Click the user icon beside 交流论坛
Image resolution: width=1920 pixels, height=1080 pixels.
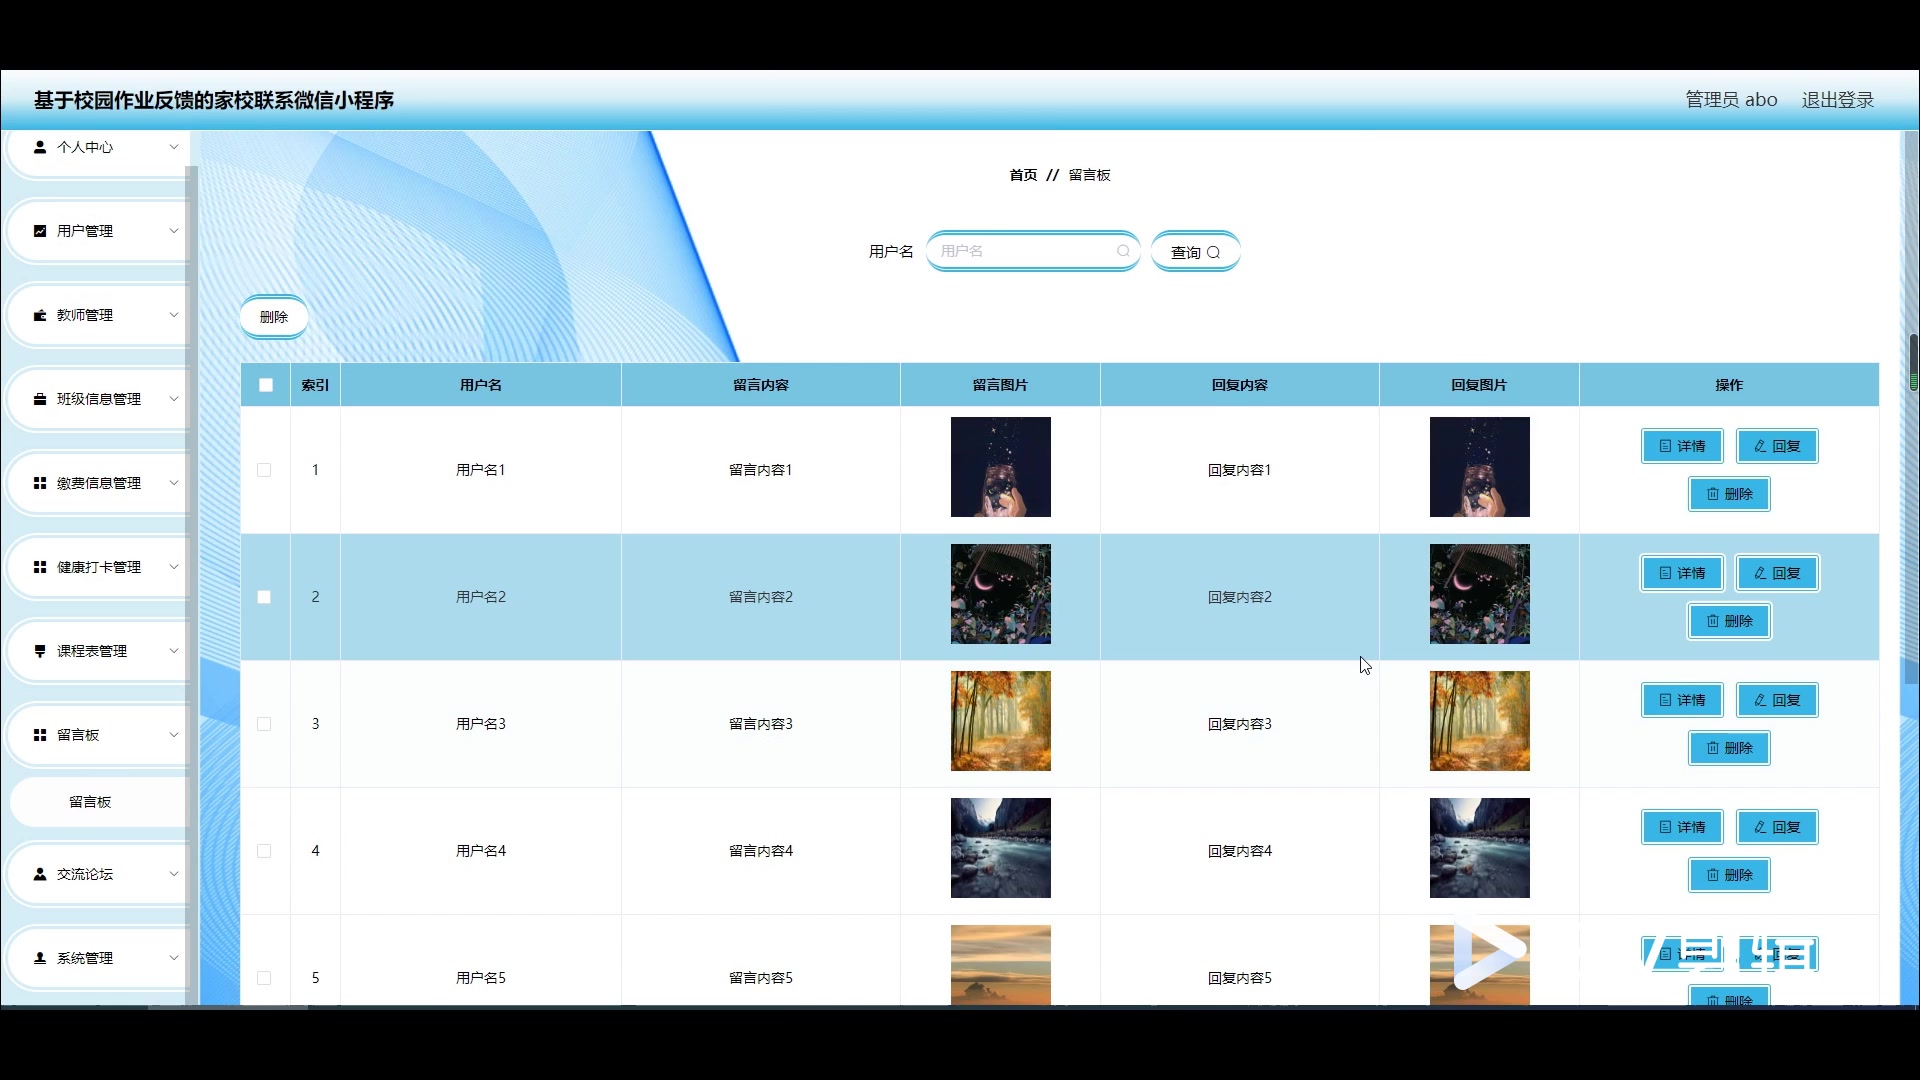coord(40,874)
